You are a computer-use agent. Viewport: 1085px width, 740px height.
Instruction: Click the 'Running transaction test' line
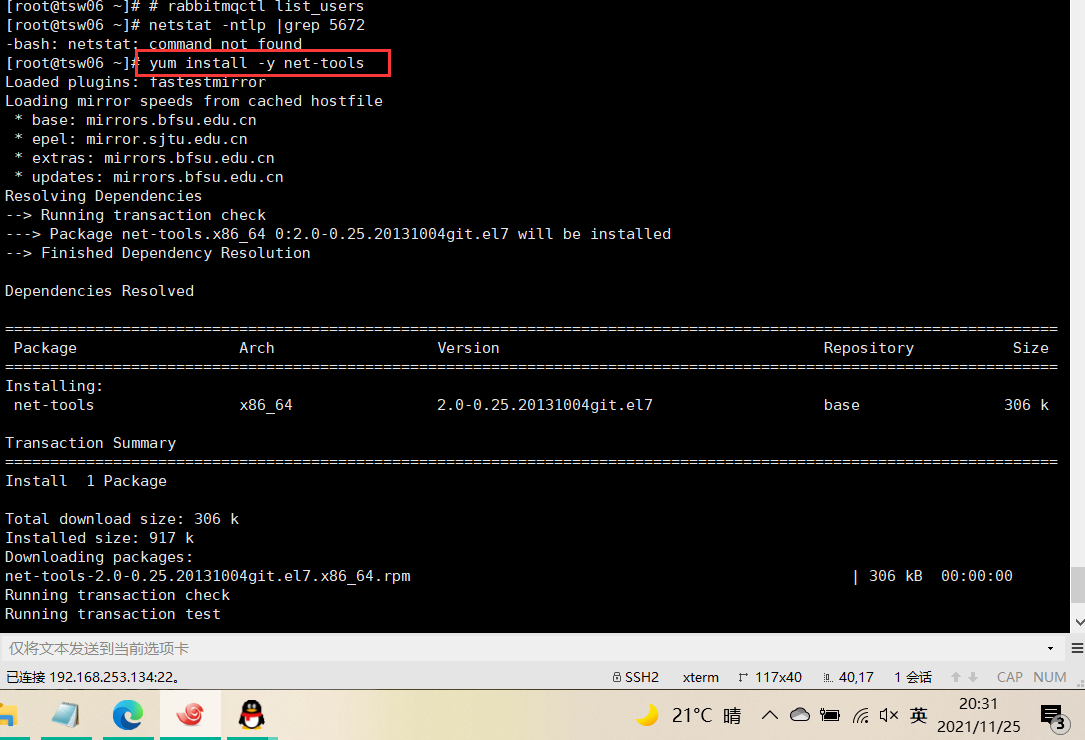(113, 614)
